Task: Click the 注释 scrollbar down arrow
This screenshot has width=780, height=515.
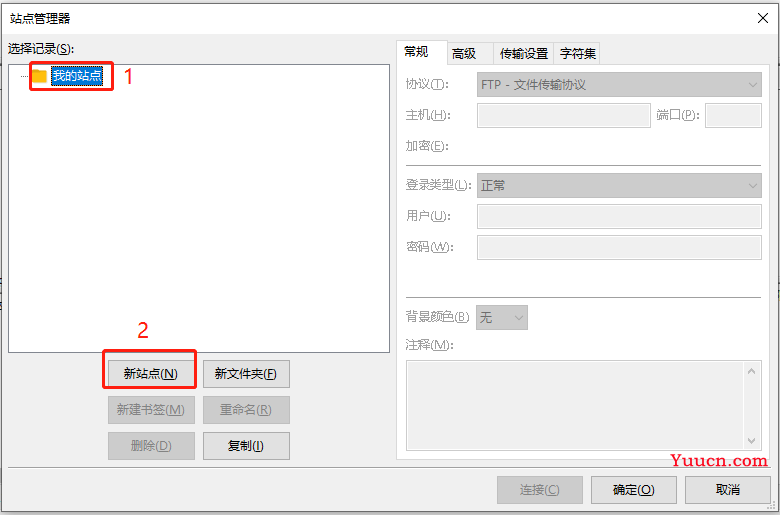Action: (x=752, y=441)
